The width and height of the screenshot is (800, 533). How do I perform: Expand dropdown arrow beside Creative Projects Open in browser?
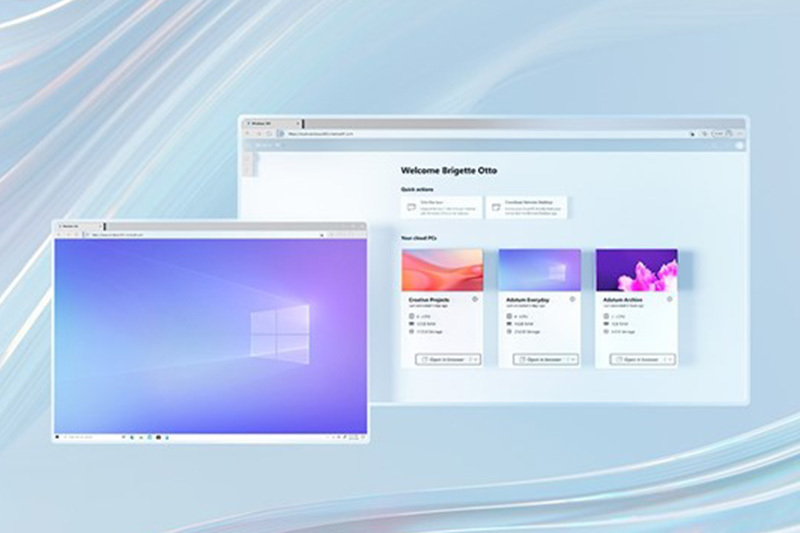(x=474, y=358)
